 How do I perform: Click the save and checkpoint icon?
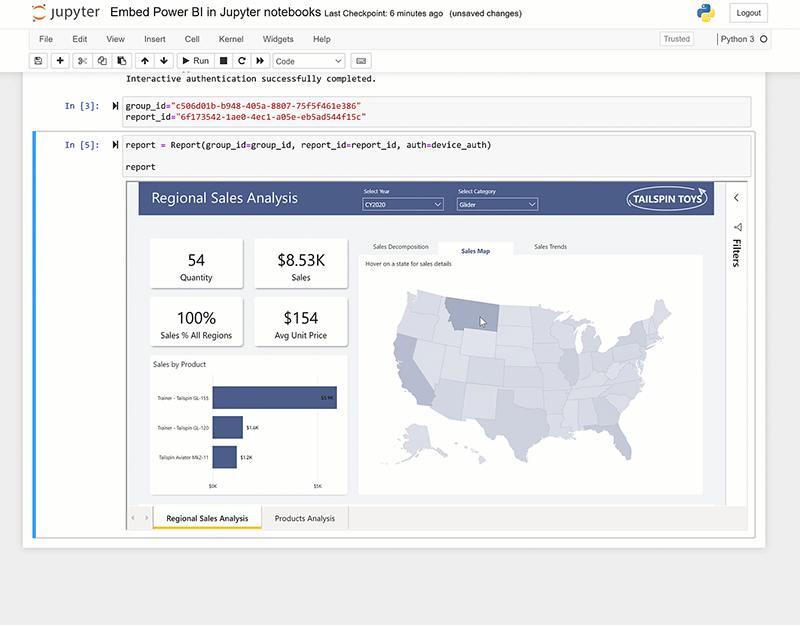pos(38,61)
